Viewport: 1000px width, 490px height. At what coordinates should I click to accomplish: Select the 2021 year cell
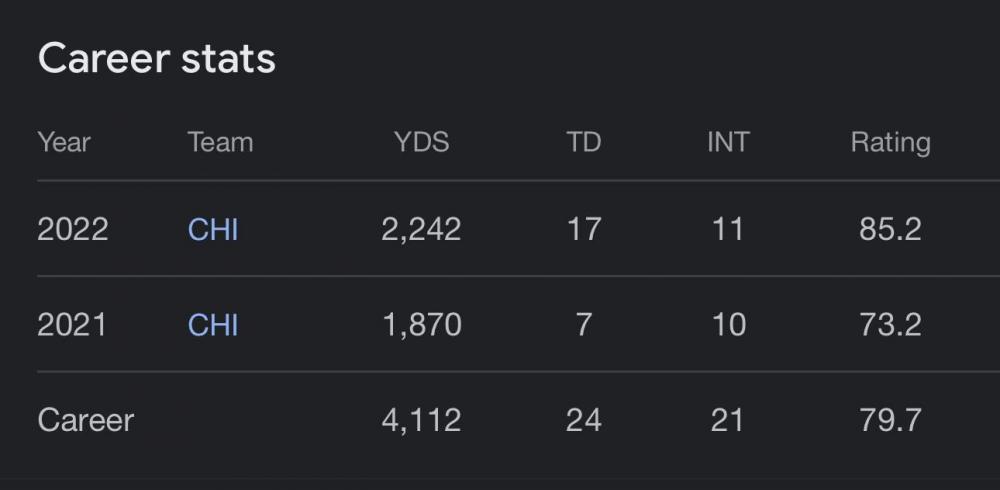72,325
